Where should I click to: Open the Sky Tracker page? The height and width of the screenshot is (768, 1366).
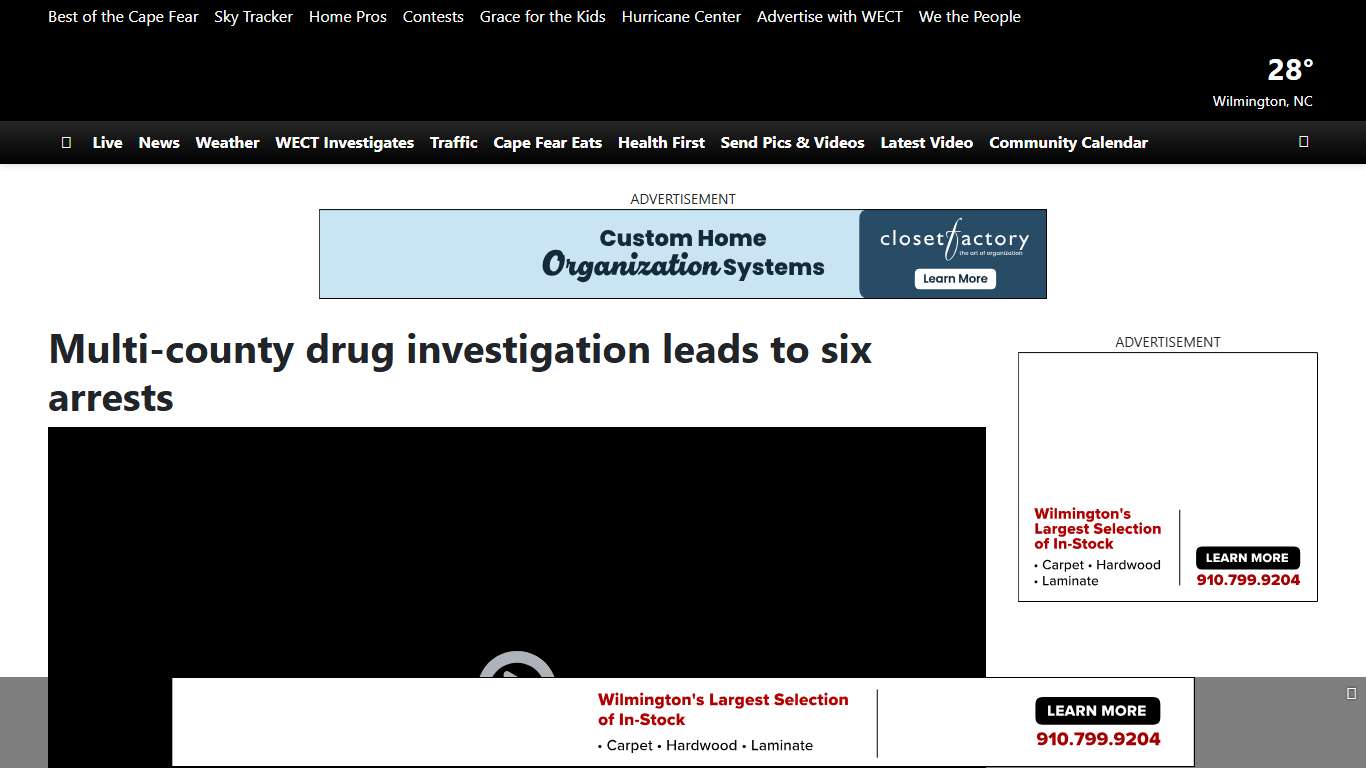253,16
